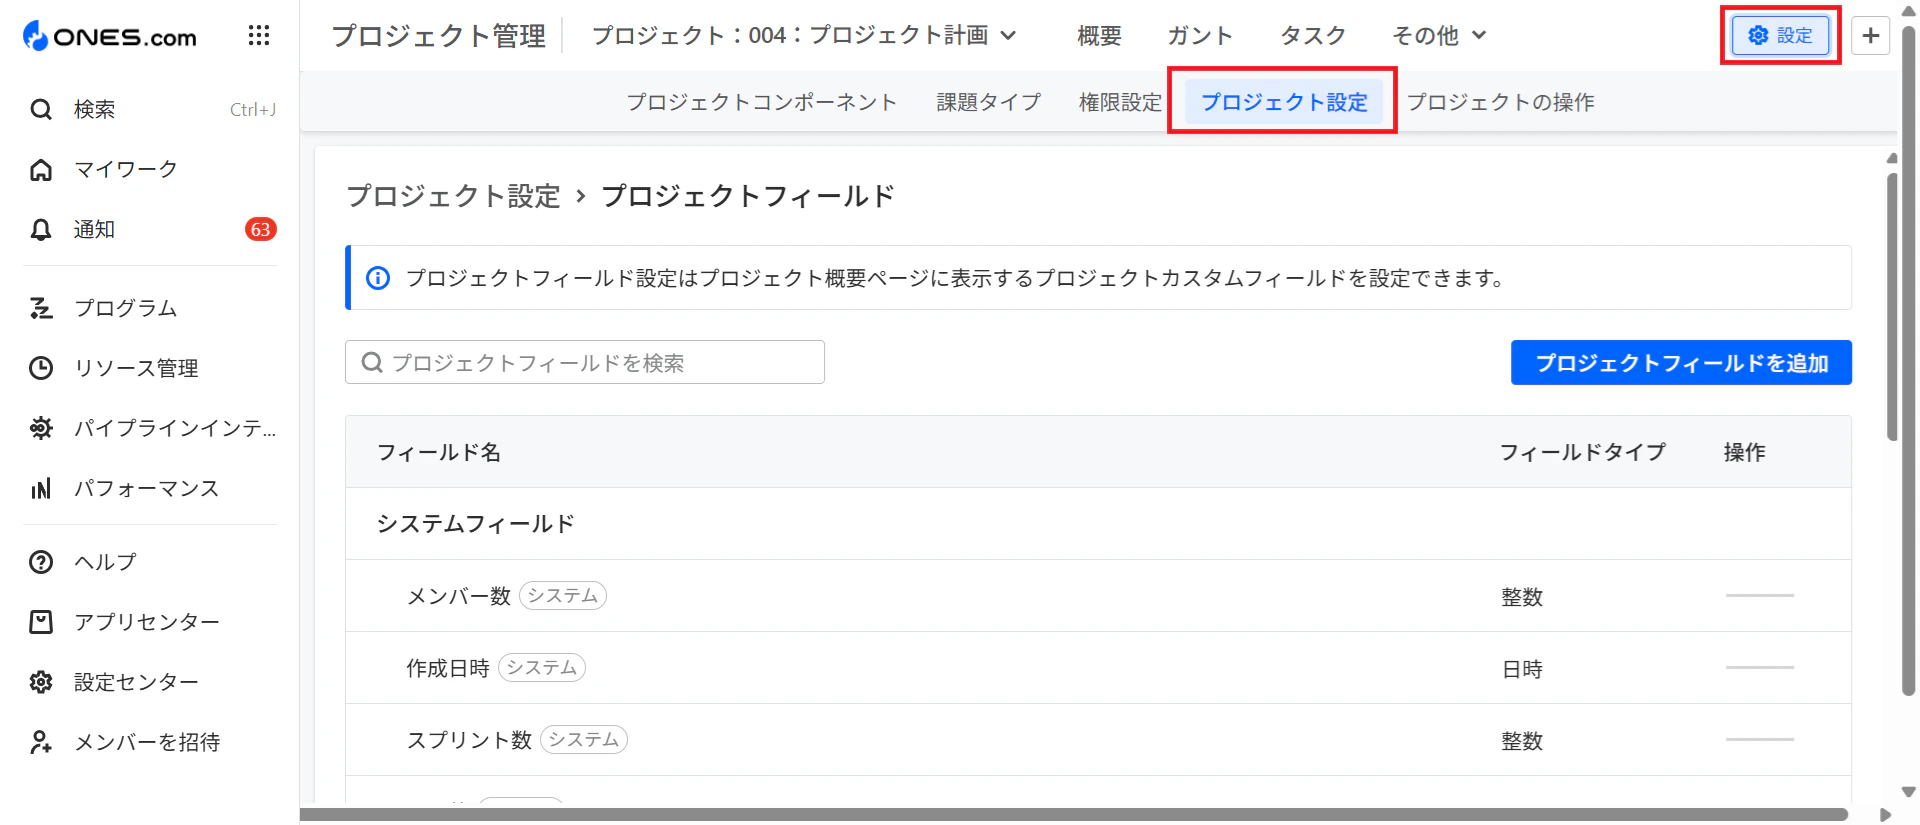Open マイワーク in the sidebar

pyautogui.click(x=126, y=169)
